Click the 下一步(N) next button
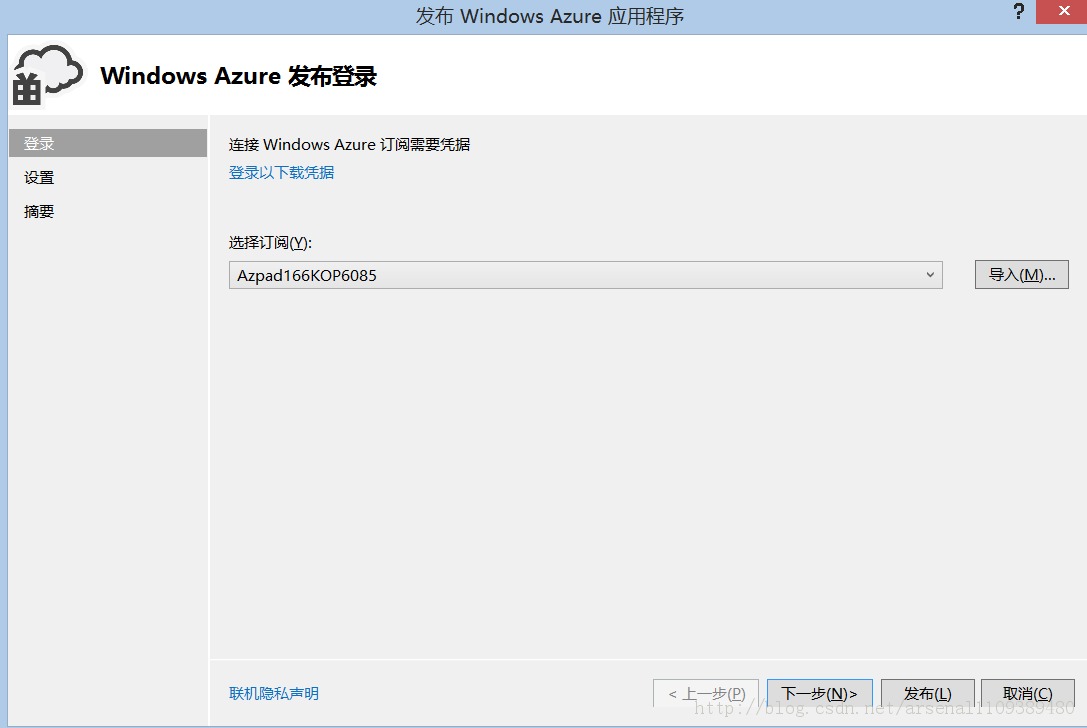The image size is (1087, 728). (819, 693)
